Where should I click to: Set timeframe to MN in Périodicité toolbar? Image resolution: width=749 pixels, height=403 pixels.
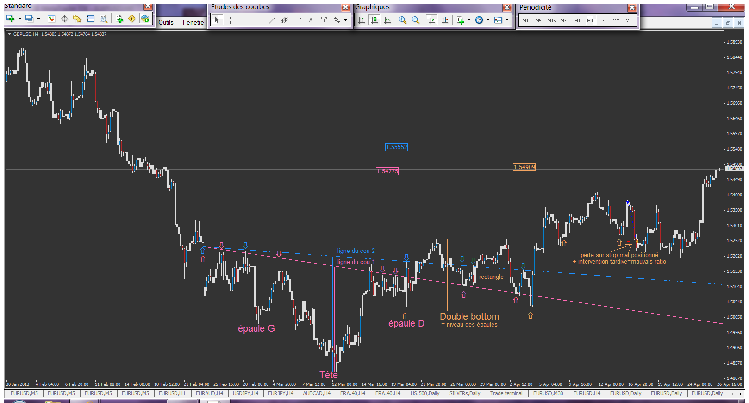(628, 20)
